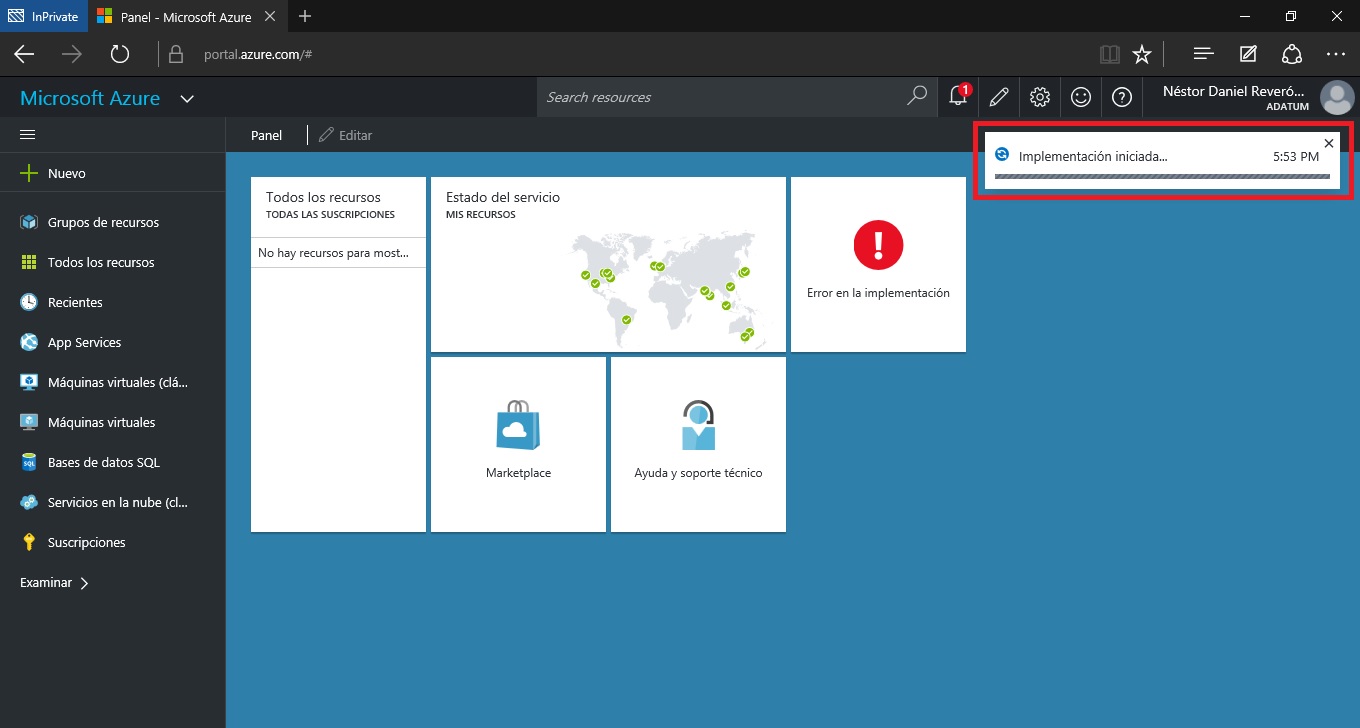Viewport: 1360px width, 728px height.
Task: Click the Implementación iniciada progress bar
Action: click(1163, 177)
